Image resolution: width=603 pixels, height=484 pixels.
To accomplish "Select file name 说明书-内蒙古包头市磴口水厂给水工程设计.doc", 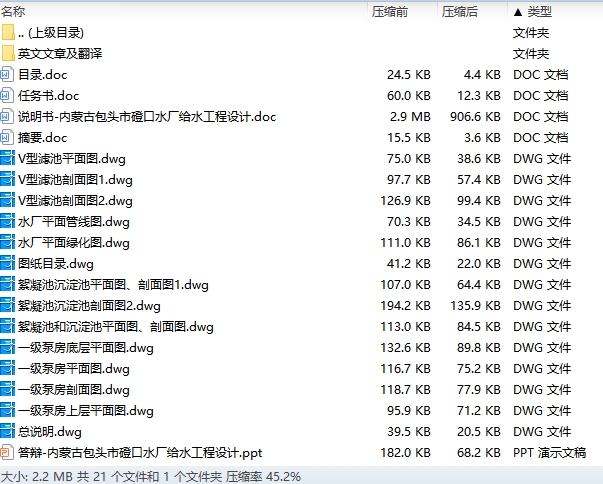I will [147, 116].
